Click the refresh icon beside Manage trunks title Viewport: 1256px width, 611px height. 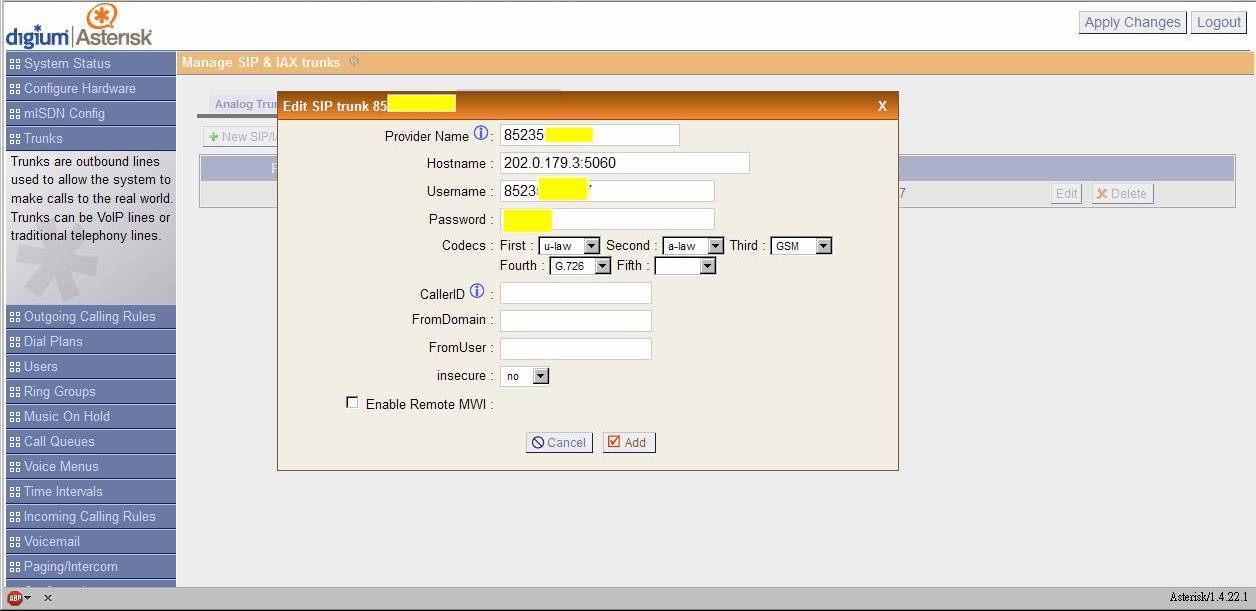(x=354, y=62)
